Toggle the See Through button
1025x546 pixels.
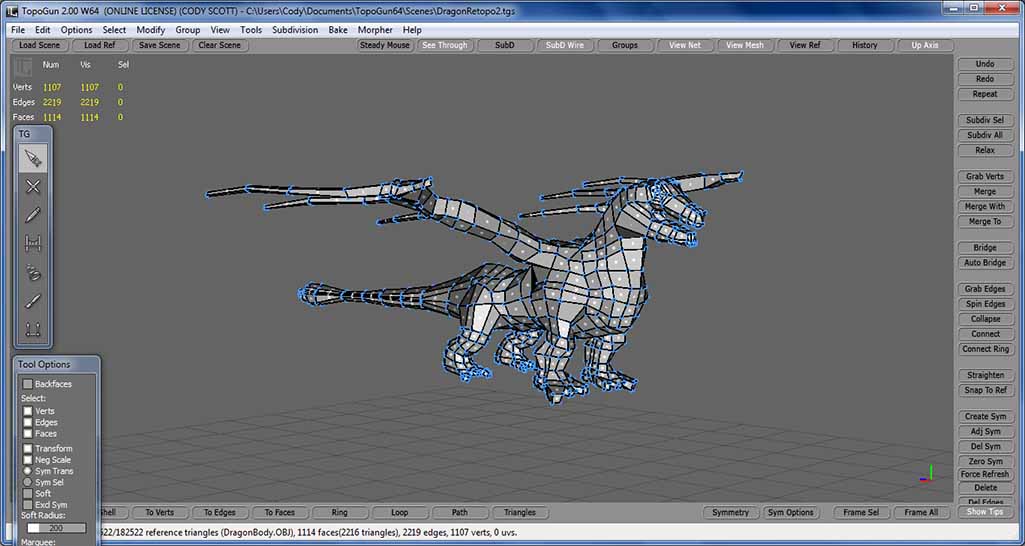(x=445, y=45)
